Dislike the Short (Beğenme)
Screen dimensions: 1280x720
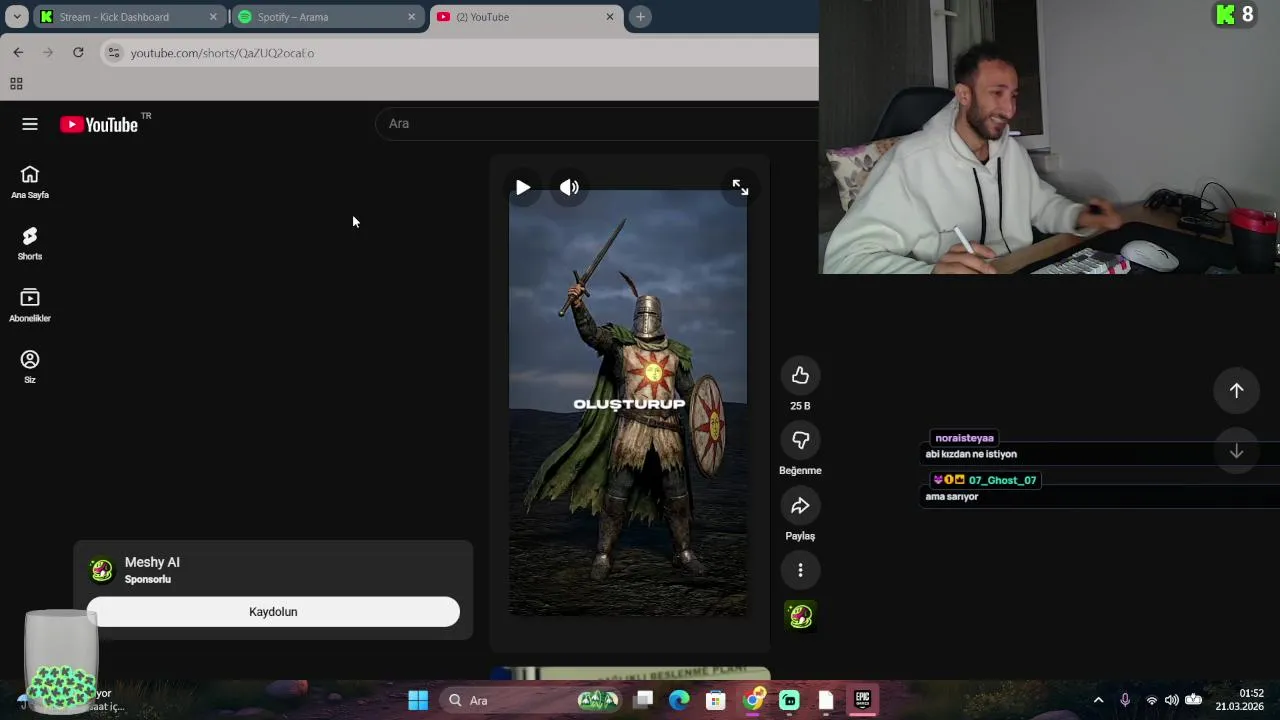800,440
